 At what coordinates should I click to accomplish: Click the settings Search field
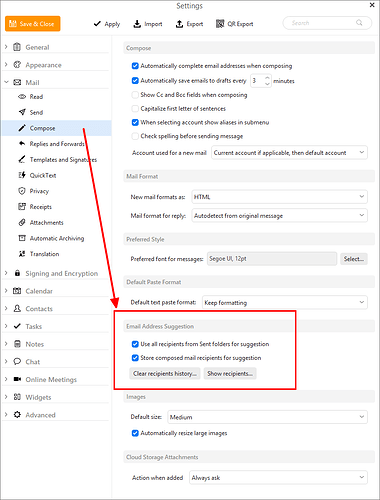coord(327,23)
